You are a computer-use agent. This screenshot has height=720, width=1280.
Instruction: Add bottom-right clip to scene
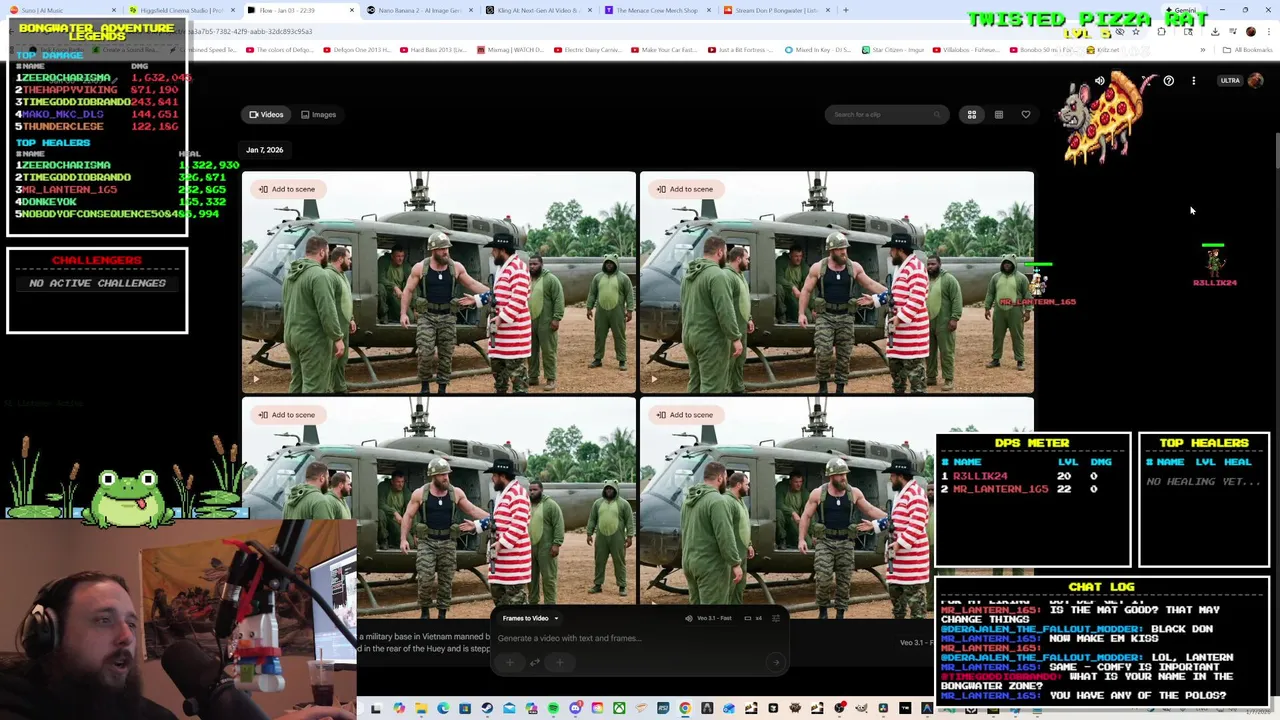(x=684, y=415)
